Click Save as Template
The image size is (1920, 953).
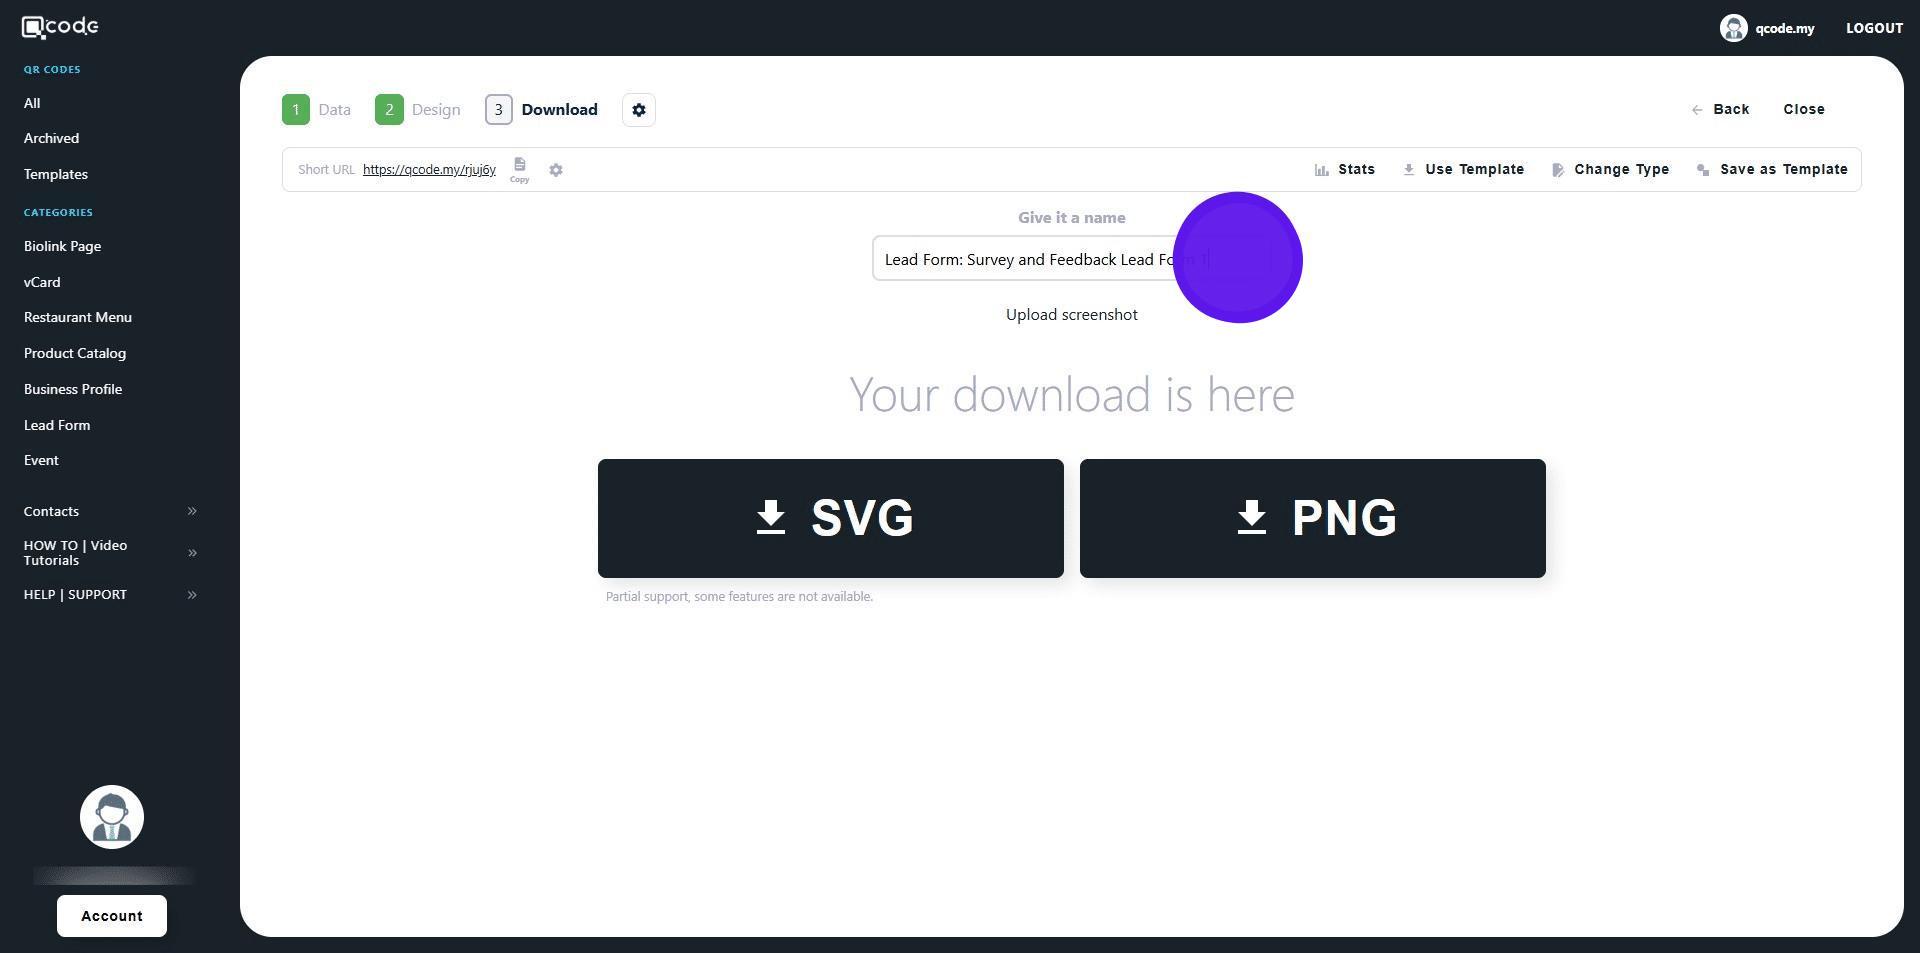[x=1772, y=170]
